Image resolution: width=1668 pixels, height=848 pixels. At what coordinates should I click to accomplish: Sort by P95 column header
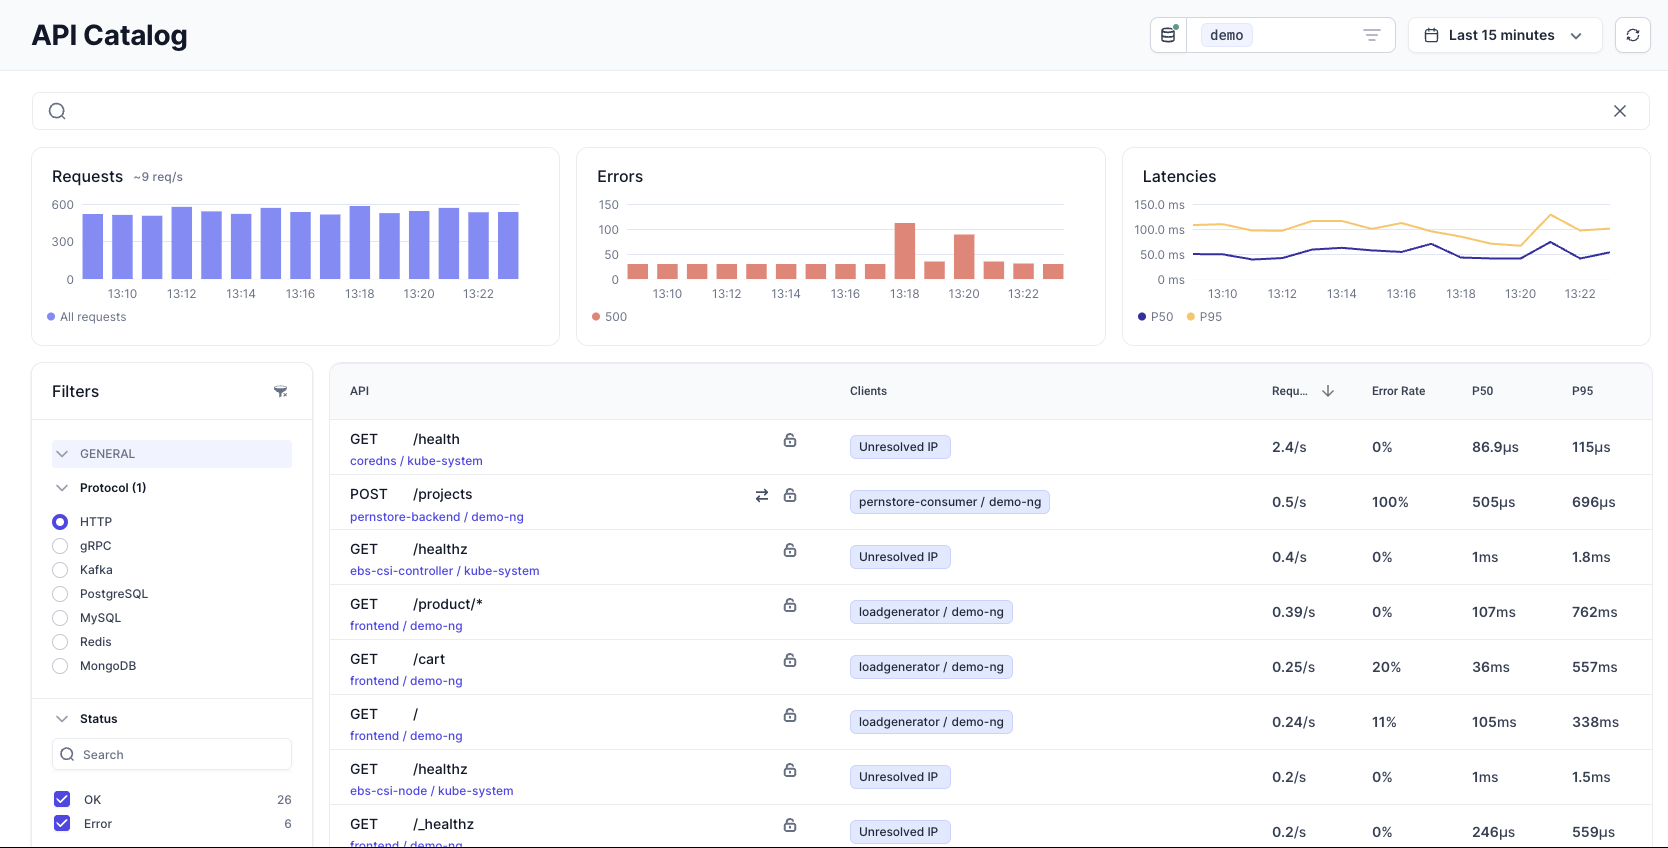pyautogui.click(x=1582, y=391)
